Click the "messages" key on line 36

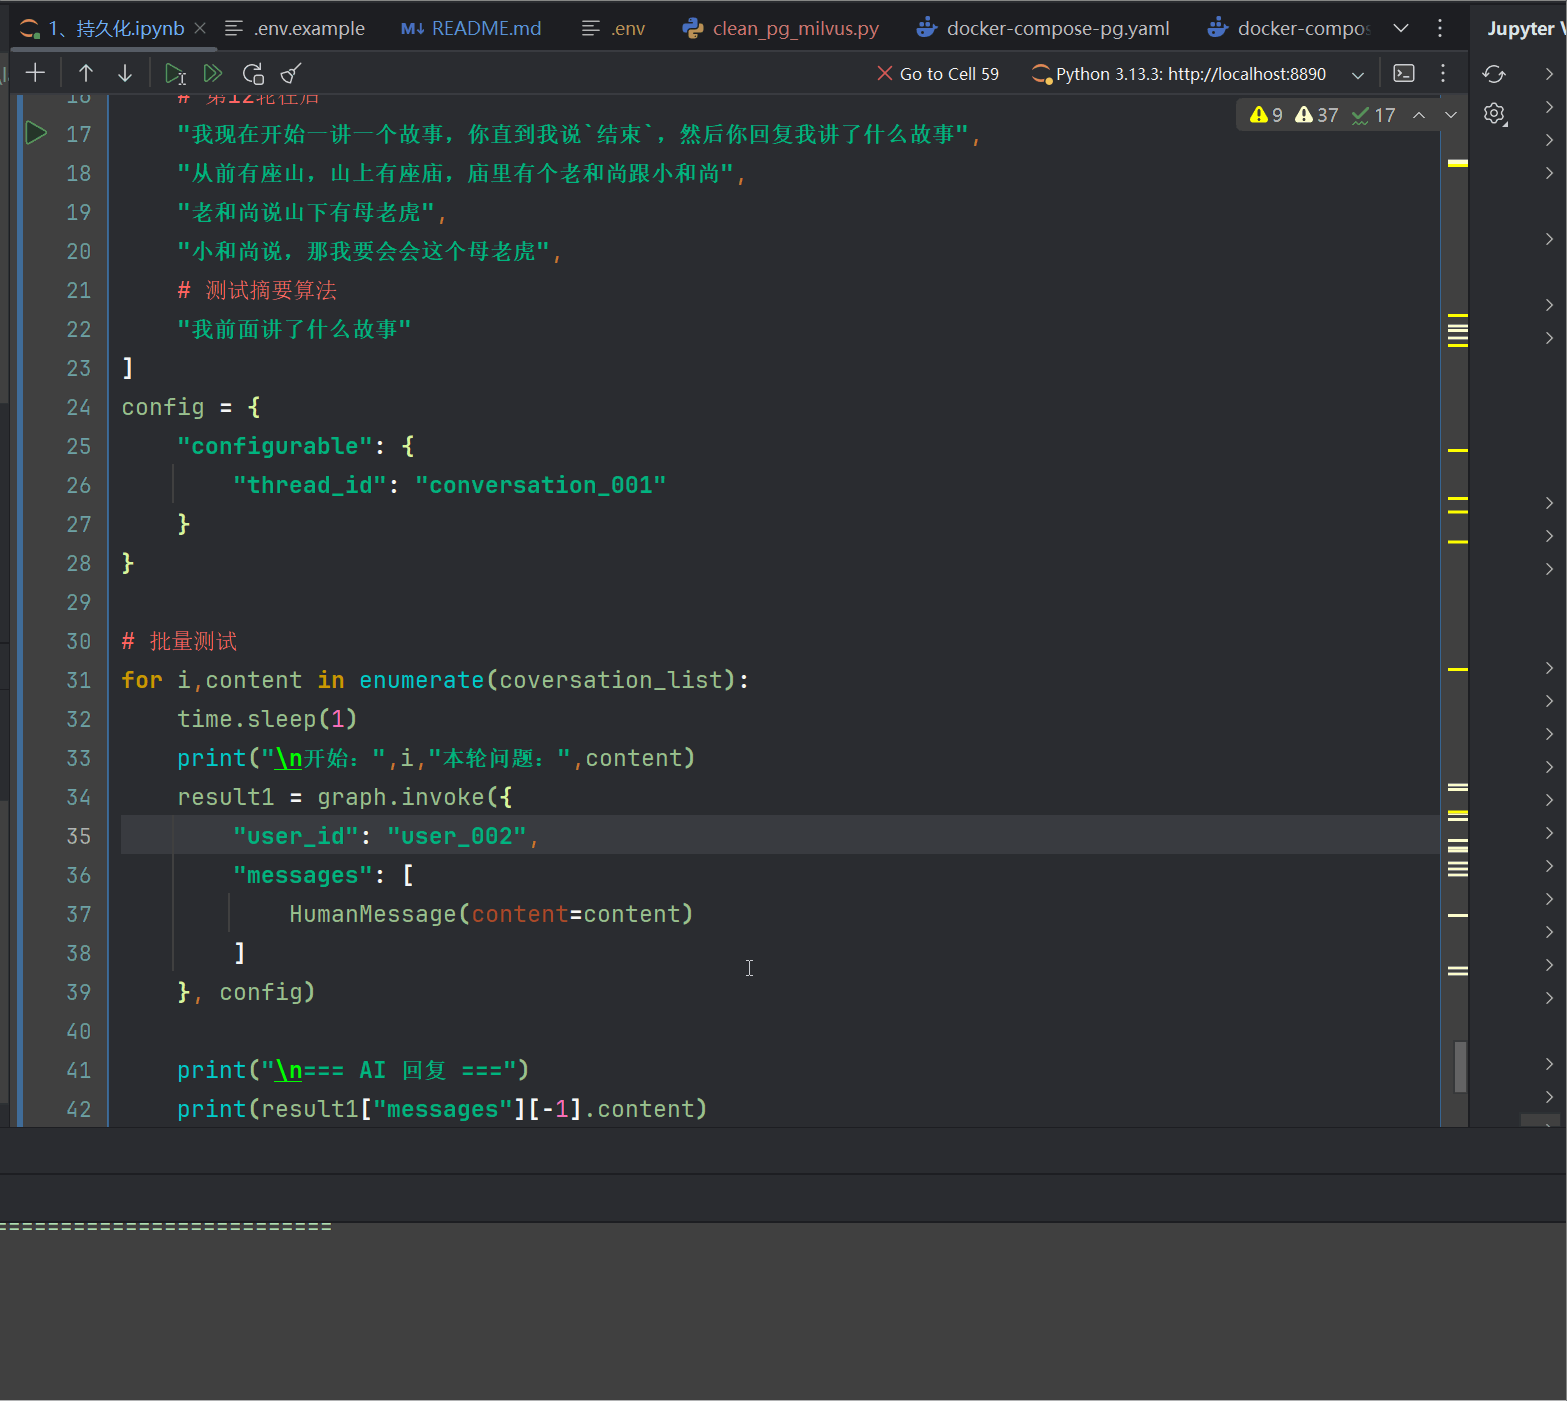pyautogui.click(x=303, y=875)
